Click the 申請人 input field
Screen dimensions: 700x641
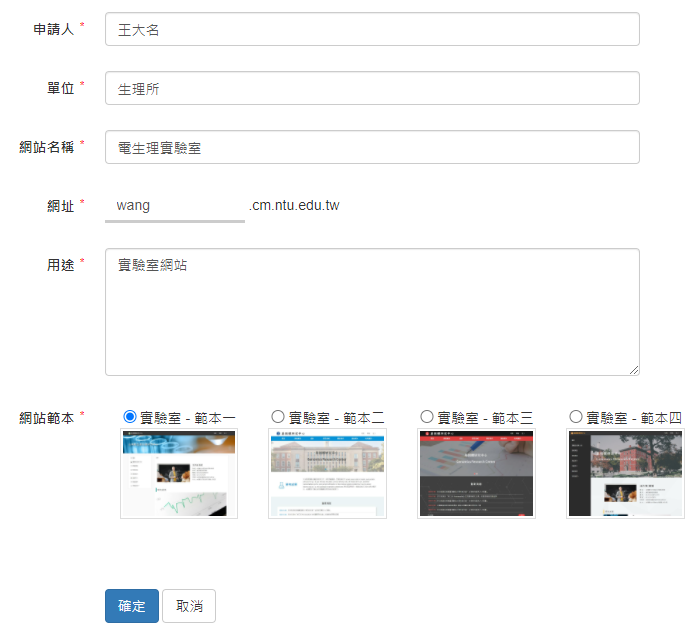[372, 29]
